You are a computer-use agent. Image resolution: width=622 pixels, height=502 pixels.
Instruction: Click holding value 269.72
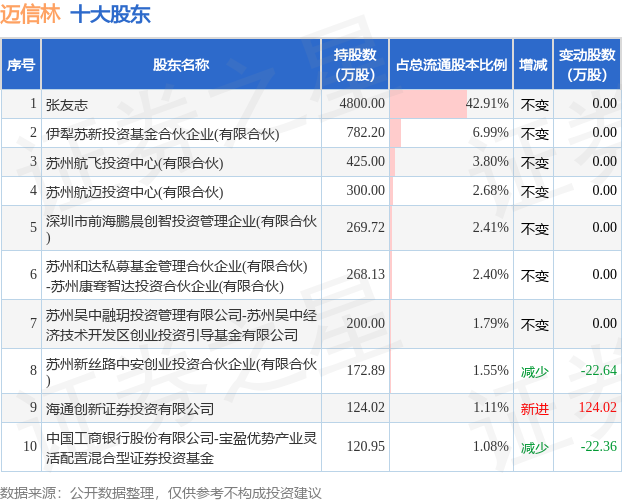[365, 227]
